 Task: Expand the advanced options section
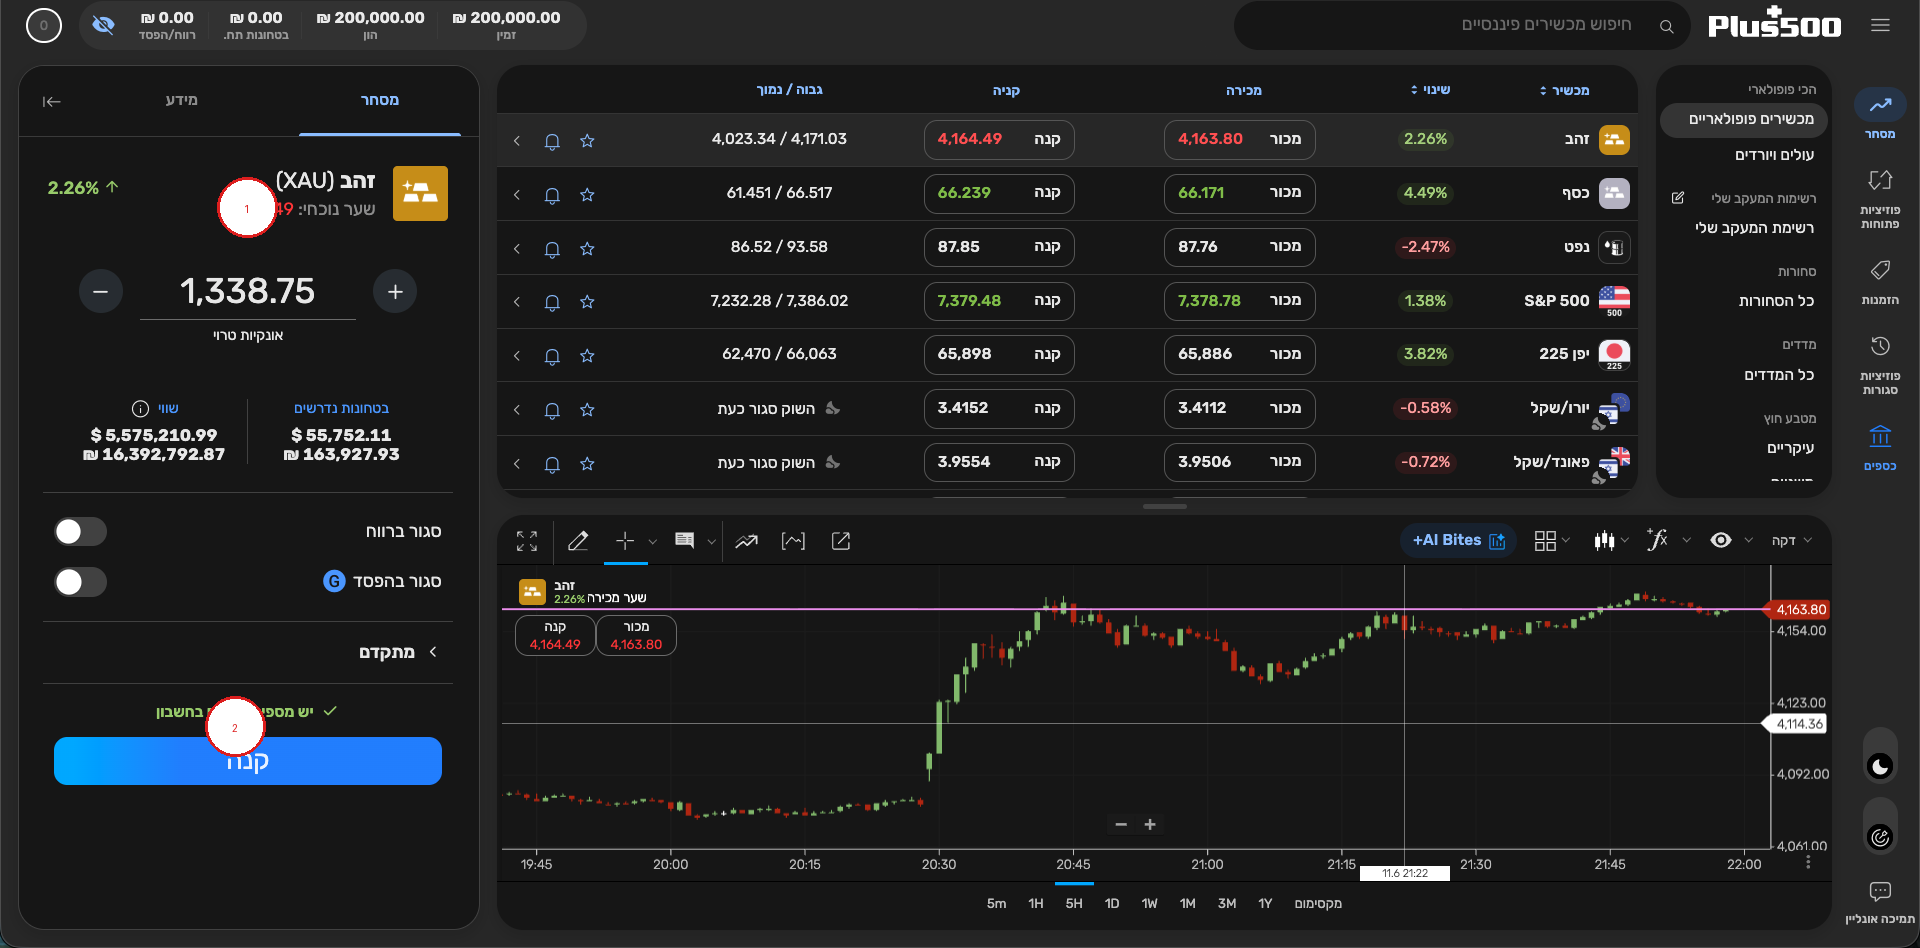399,652
